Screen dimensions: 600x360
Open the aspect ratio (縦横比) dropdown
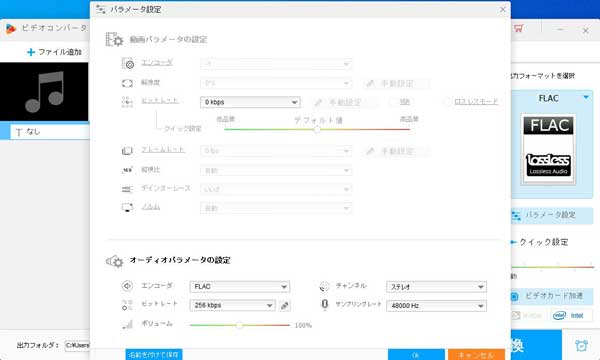coord(276,170)
